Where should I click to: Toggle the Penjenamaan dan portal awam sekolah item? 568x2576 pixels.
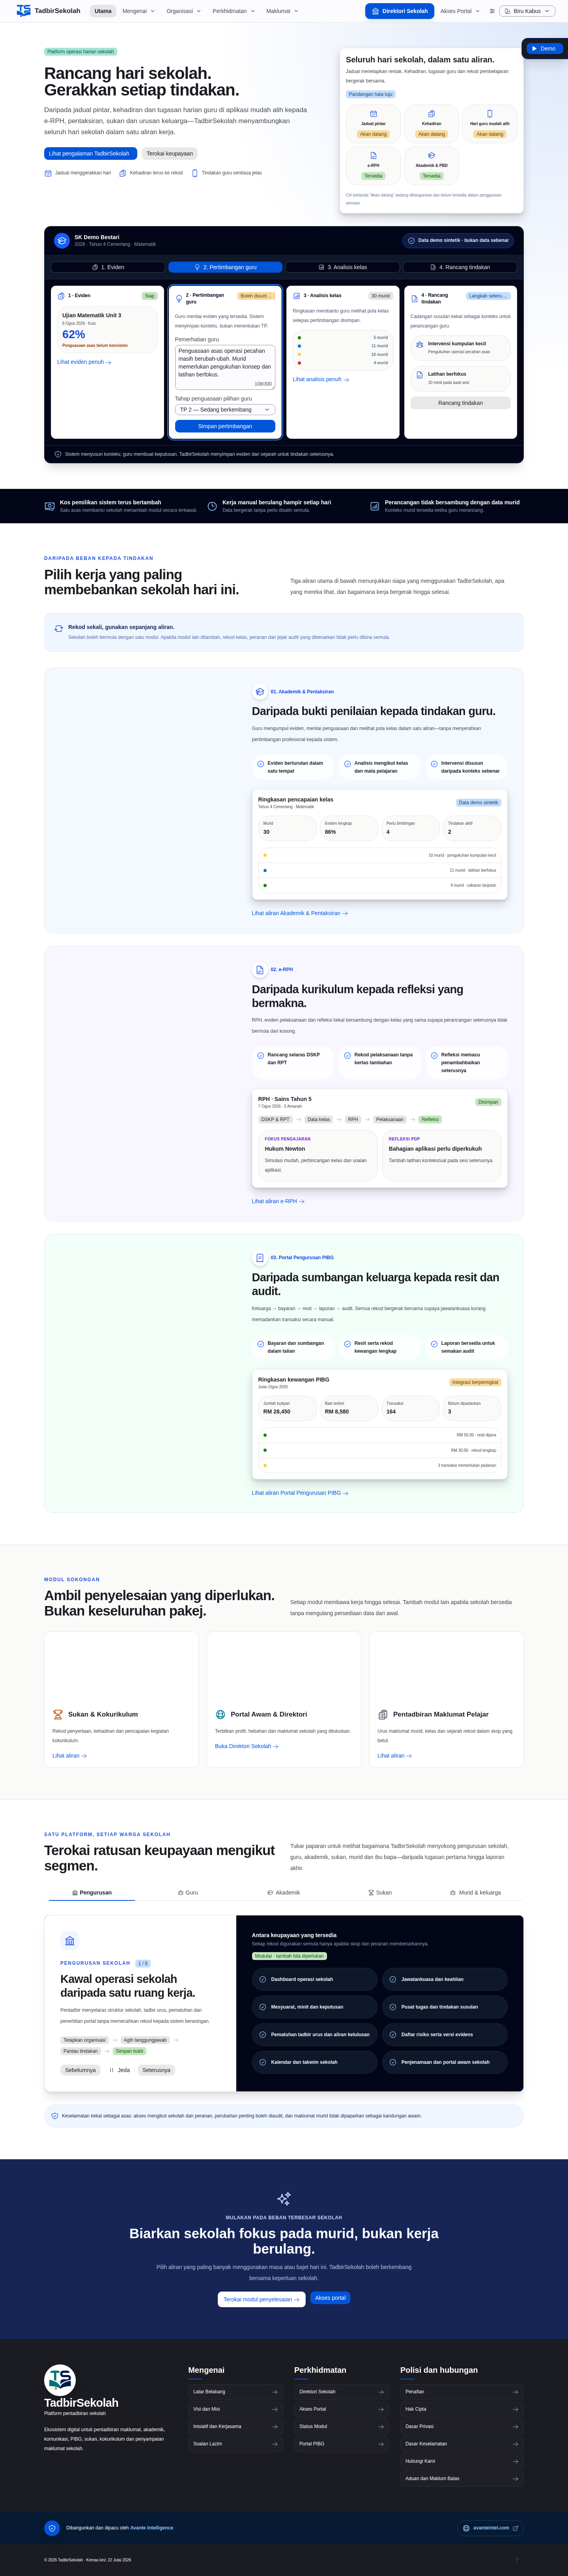coord(445,2062)
